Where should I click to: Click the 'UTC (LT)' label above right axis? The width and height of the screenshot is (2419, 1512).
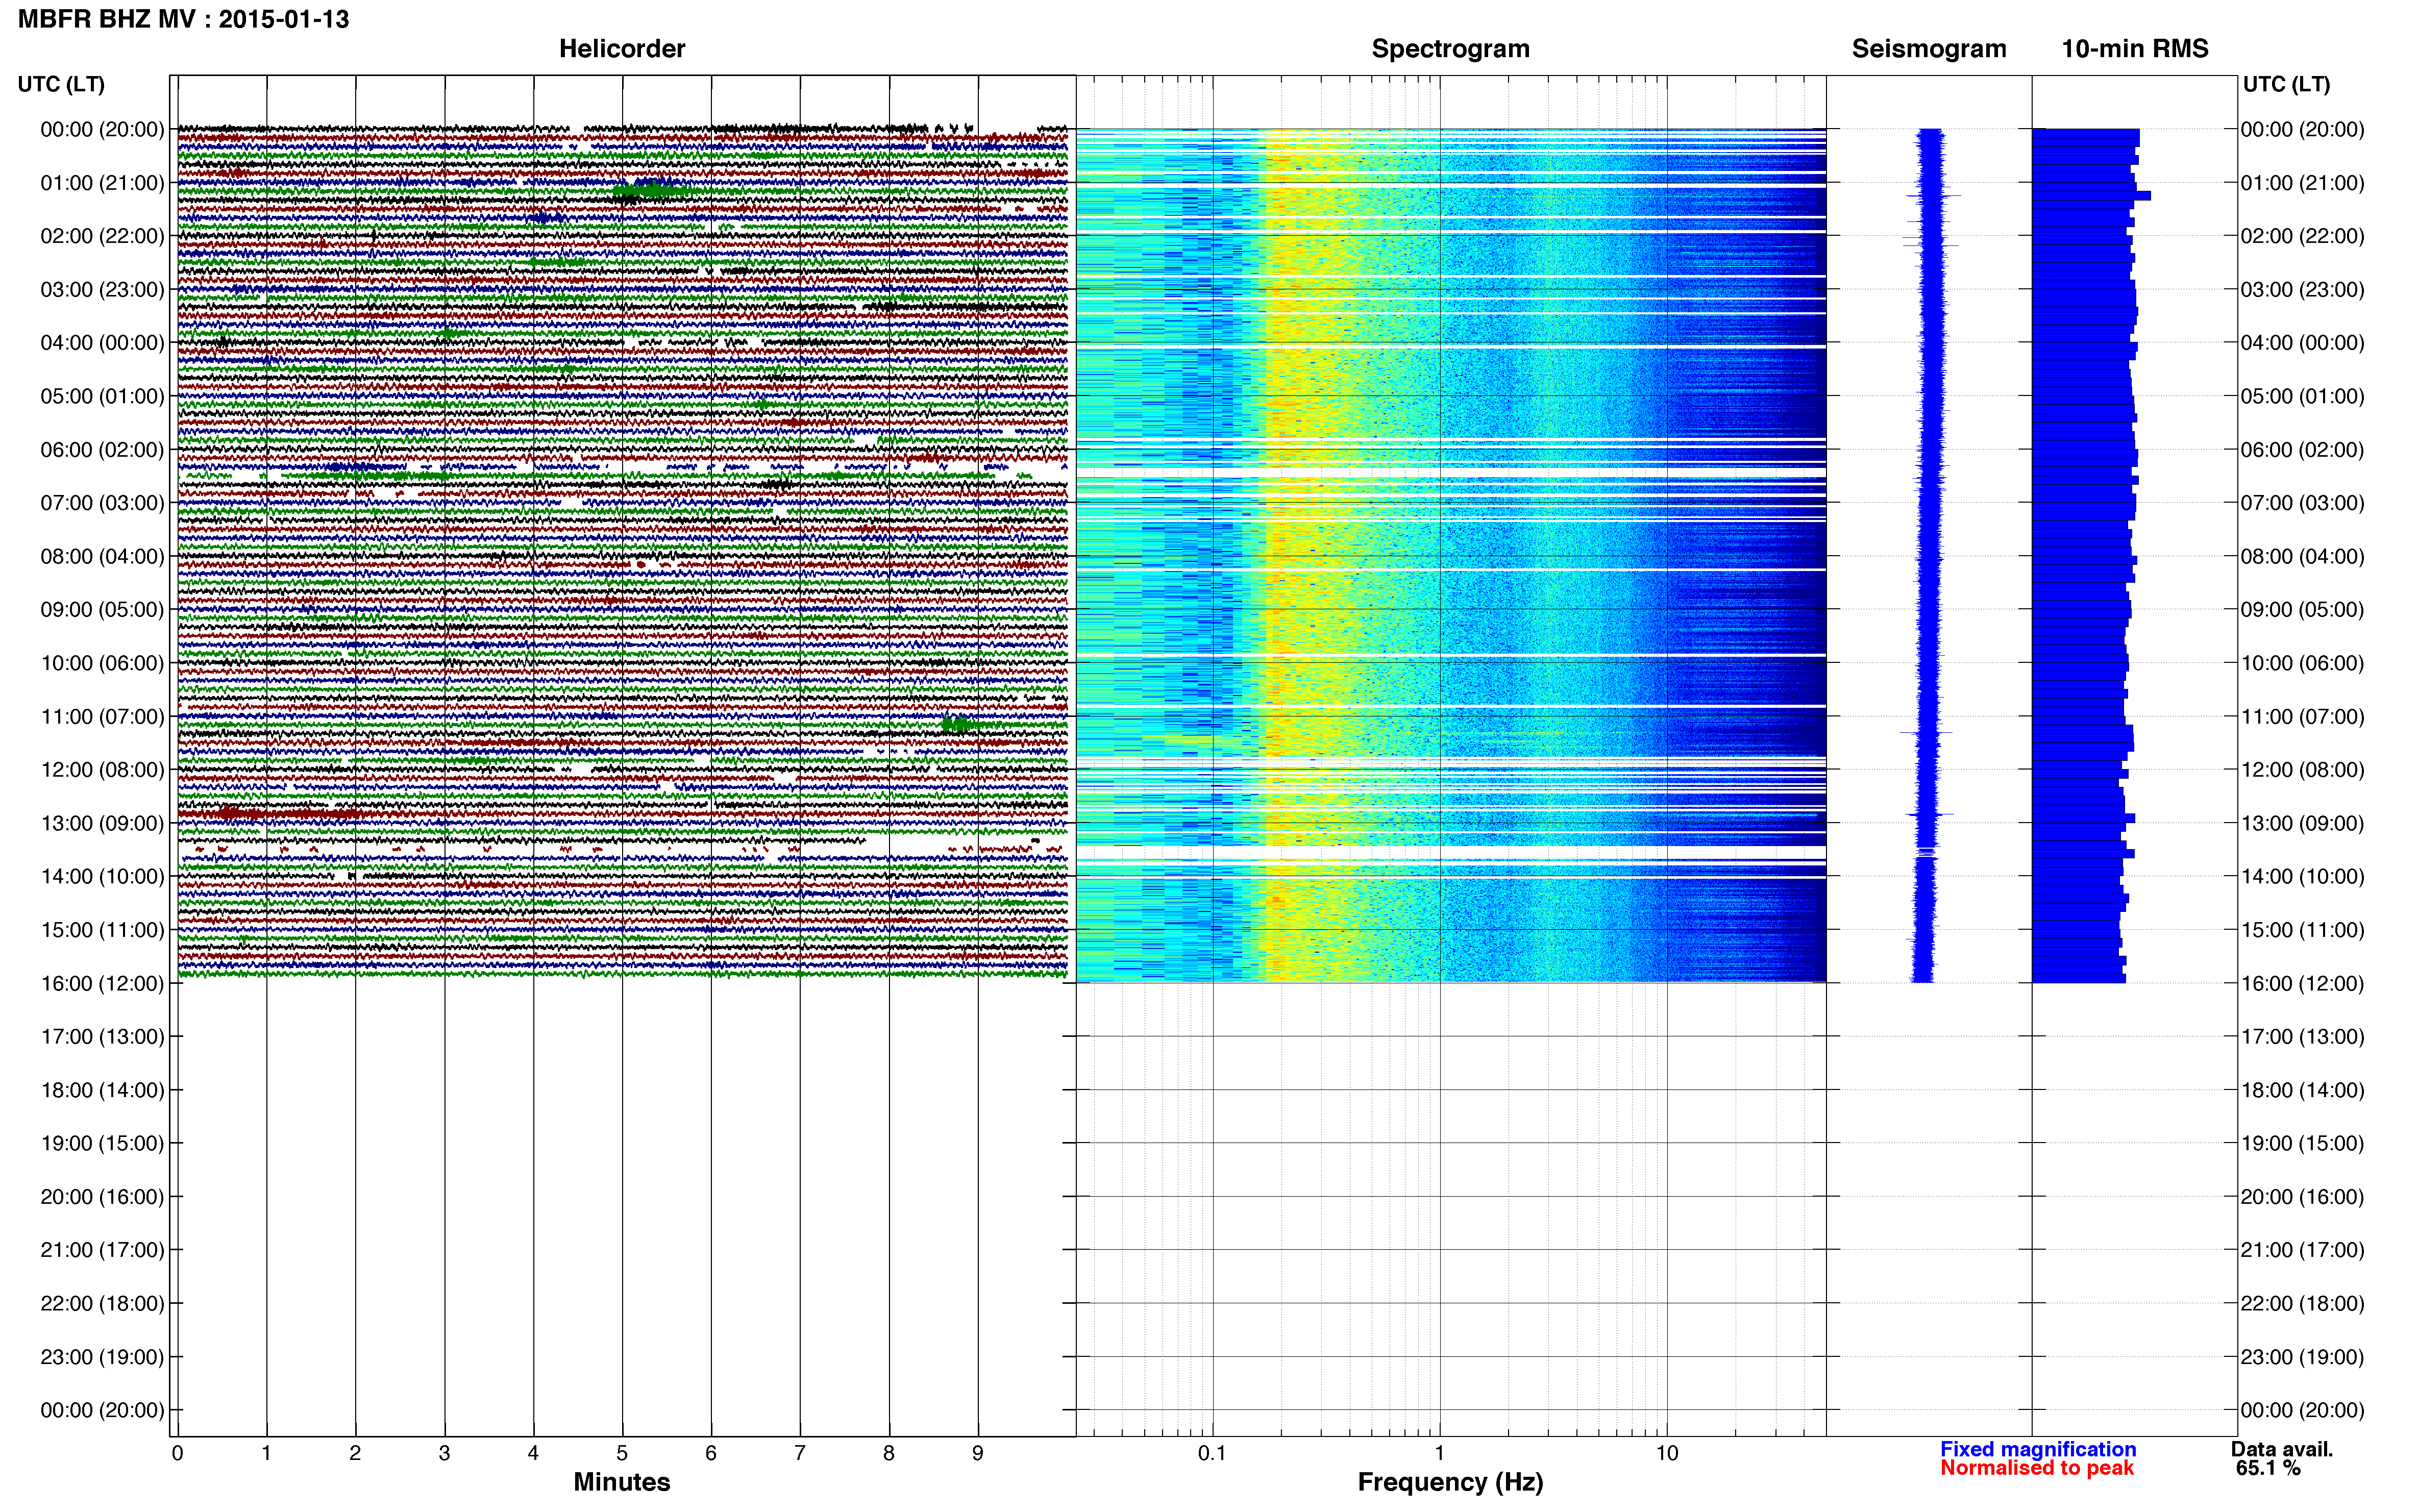tap(2287, 84)
